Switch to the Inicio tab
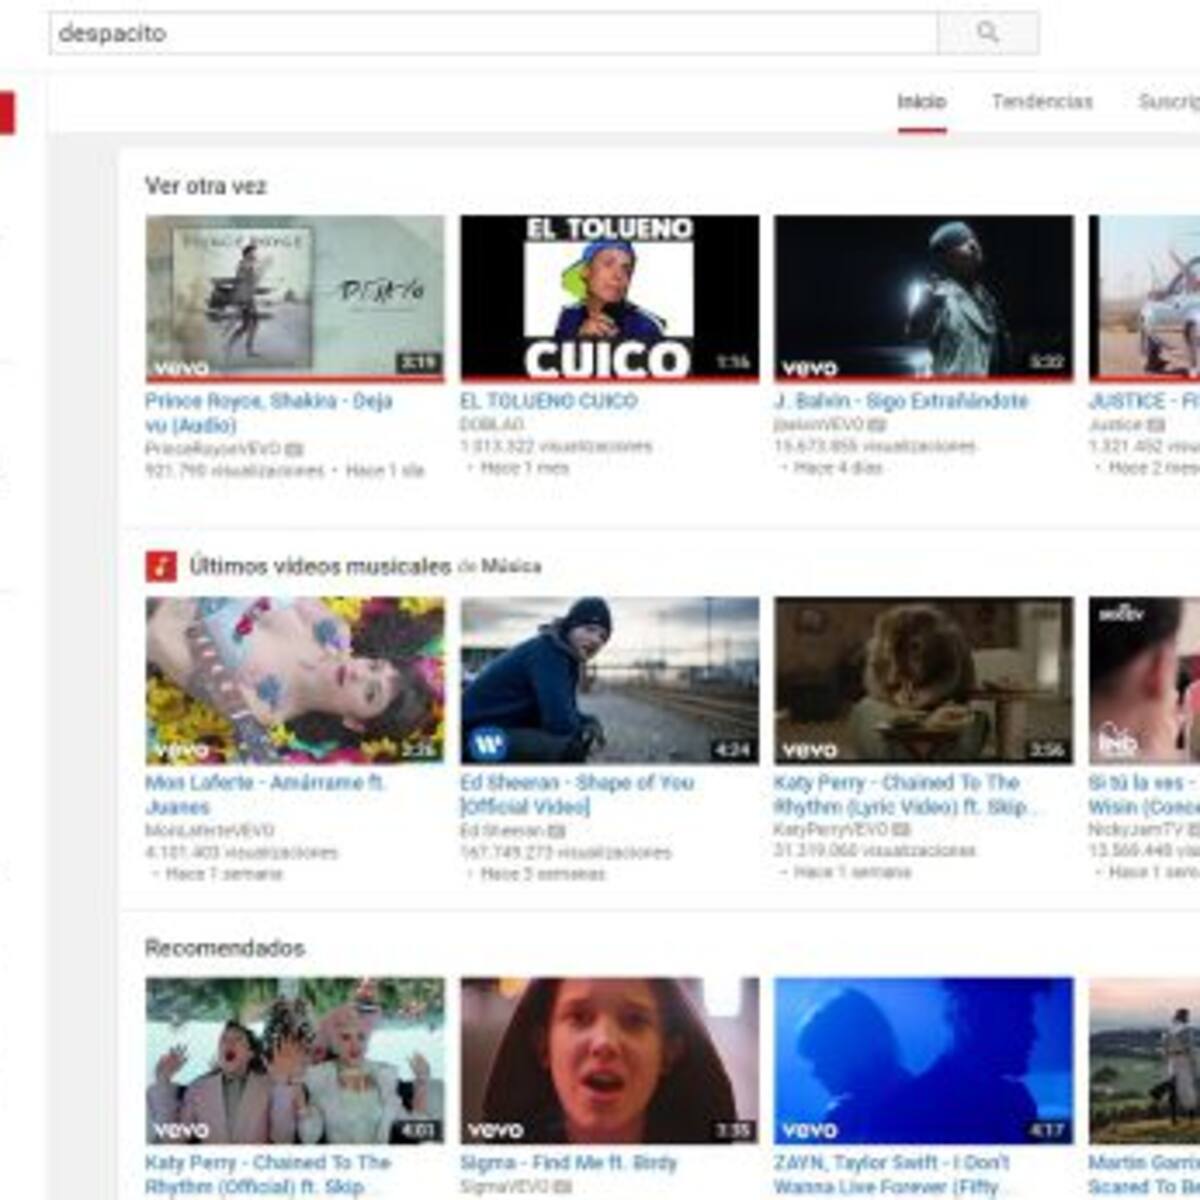Image resolution: width=1200 pixels, height=1200 pixels. point(921,102)
